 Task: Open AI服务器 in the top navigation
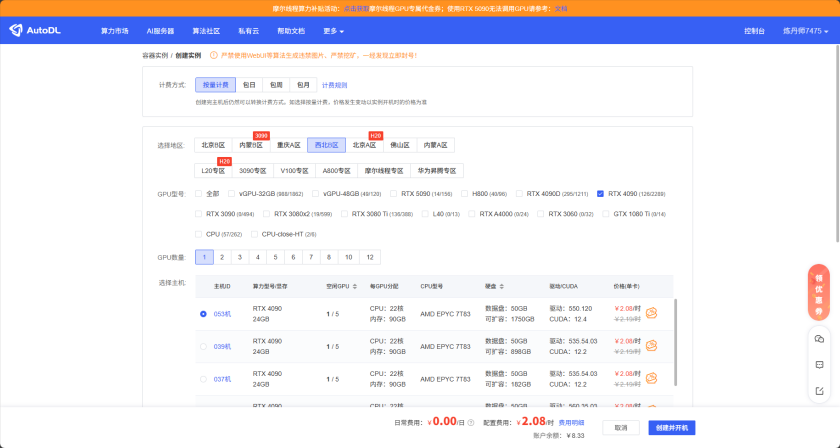coord(160,31)
